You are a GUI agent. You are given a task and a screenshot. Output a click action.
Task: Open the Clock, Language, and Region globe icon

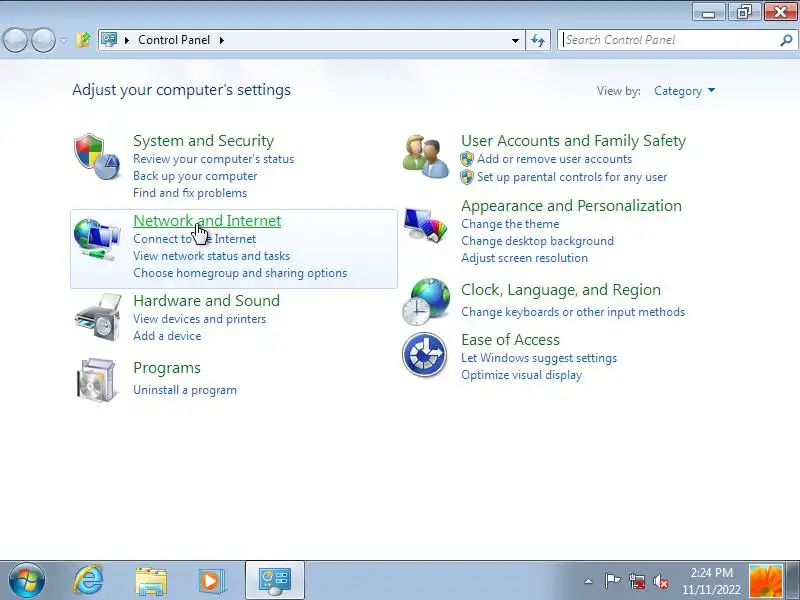[426, 302]
